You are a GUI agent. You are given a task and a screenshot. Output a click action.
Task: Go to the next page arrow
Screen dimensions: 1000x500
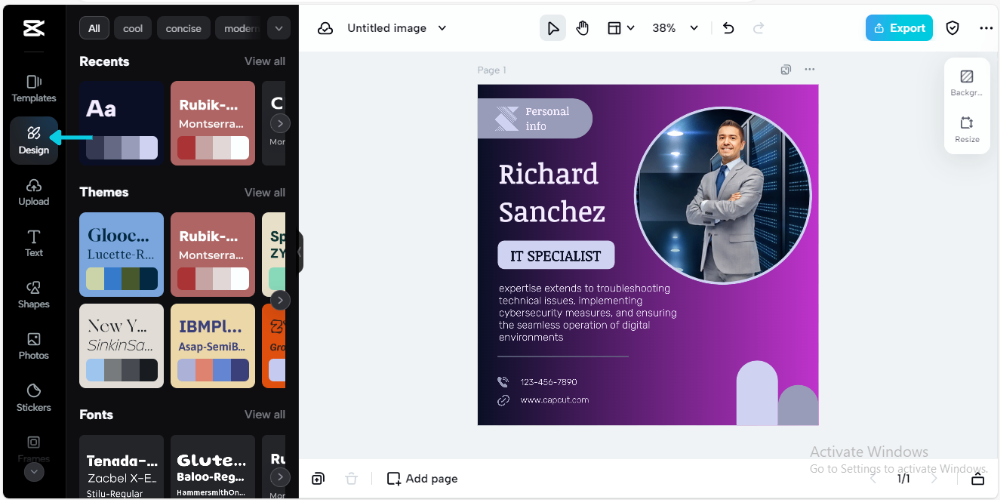[x=934, y=478]
